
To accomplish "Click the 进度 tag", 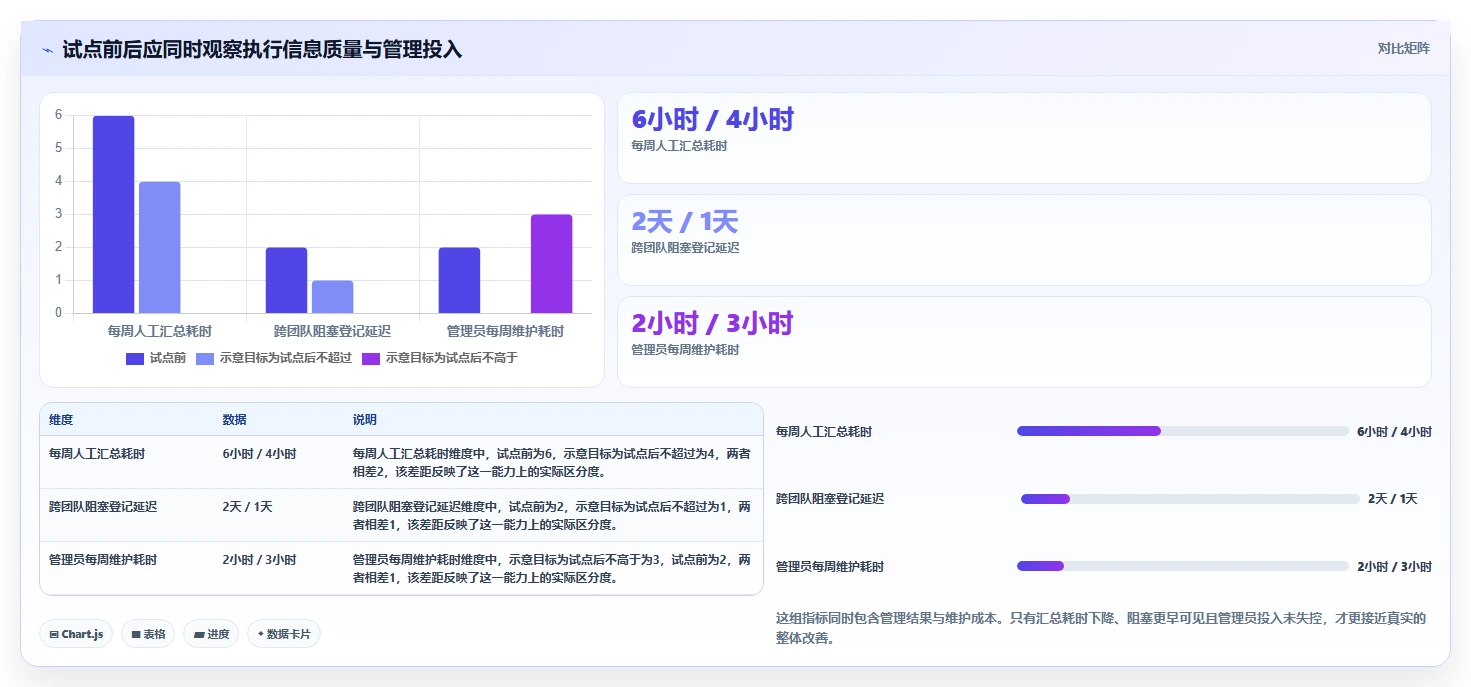I will pyautogui.click(x=211, y=634).
